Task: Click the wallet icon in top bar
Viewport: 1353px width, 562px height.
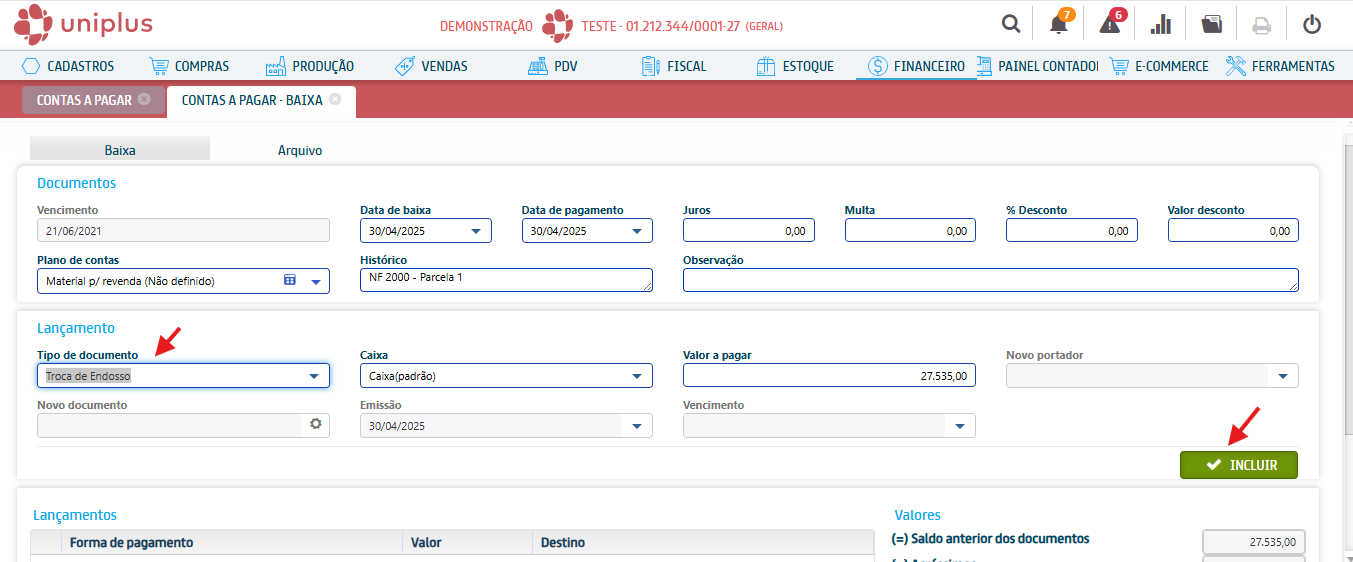Action: (1212, 25)
